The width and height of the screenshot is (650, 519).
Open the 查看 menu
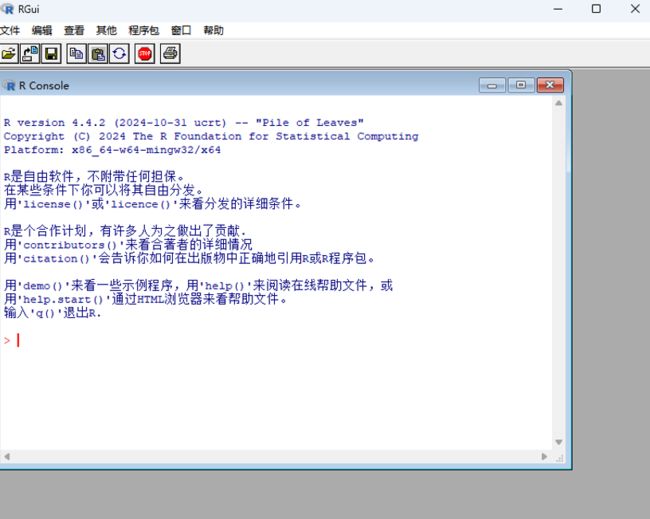click(x=74, y=30)
